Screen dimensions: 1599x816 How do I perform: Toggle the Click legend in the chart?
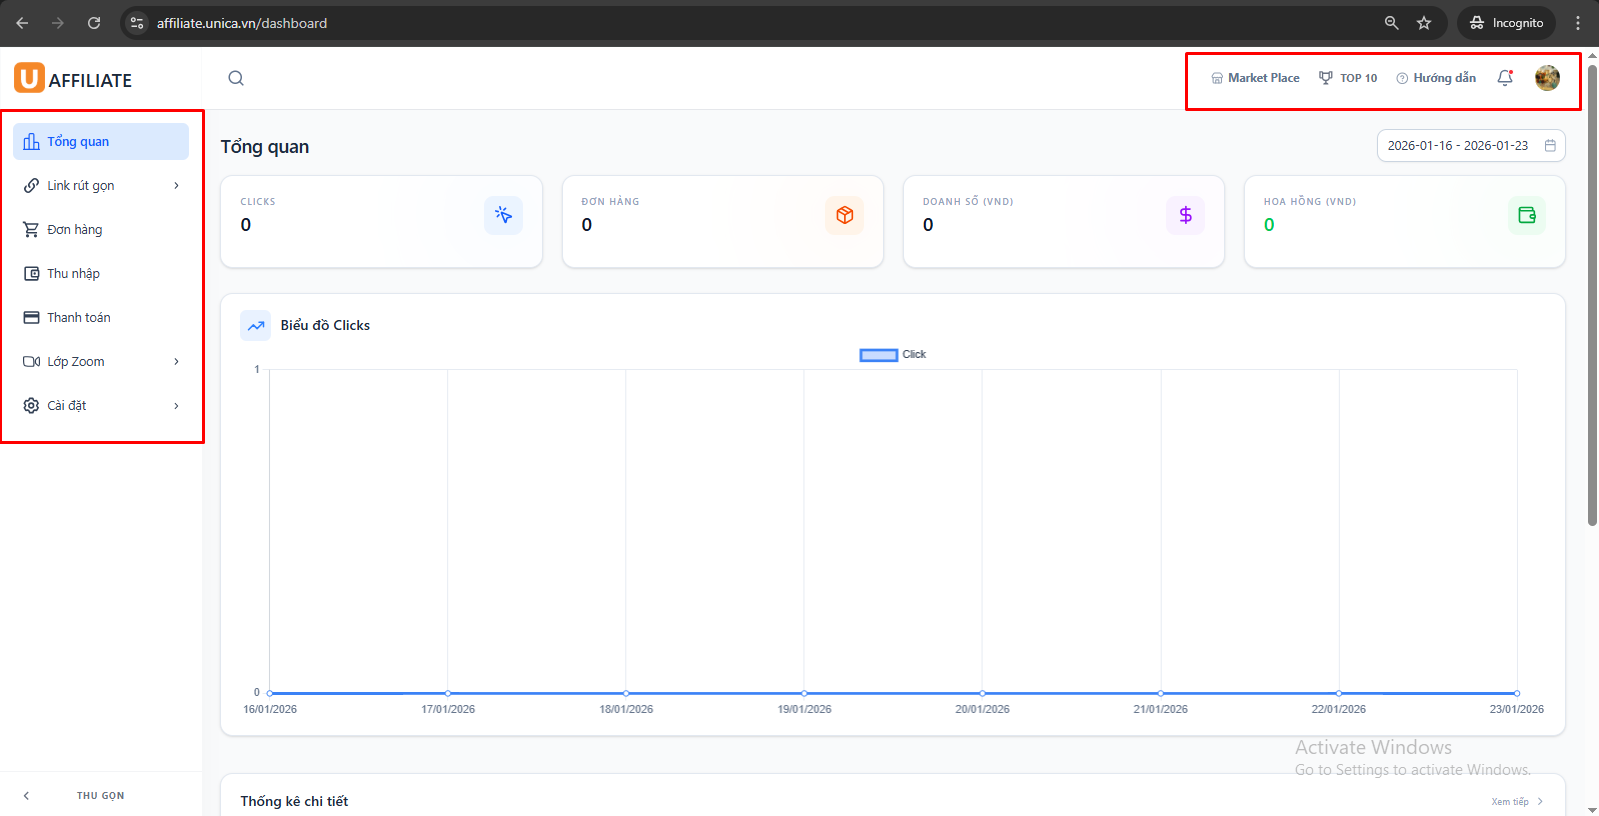click(892, 355)
